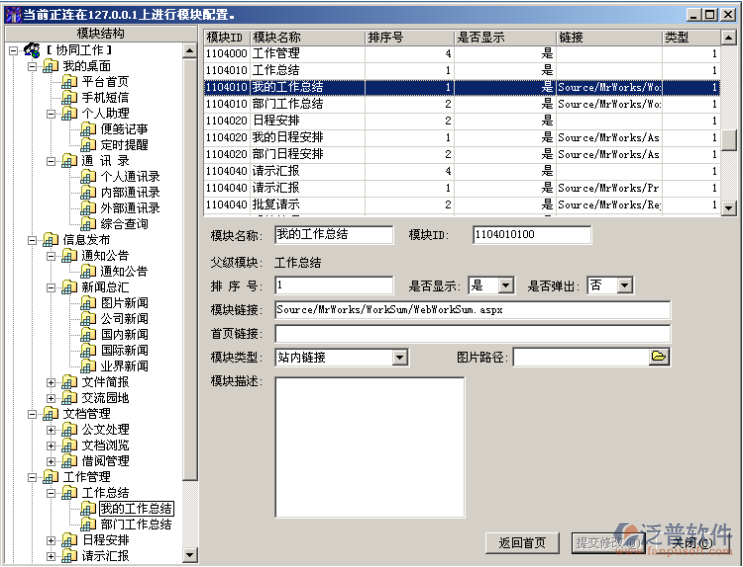
Task: Click the 综合查询 folder icon
Action: 88,224
